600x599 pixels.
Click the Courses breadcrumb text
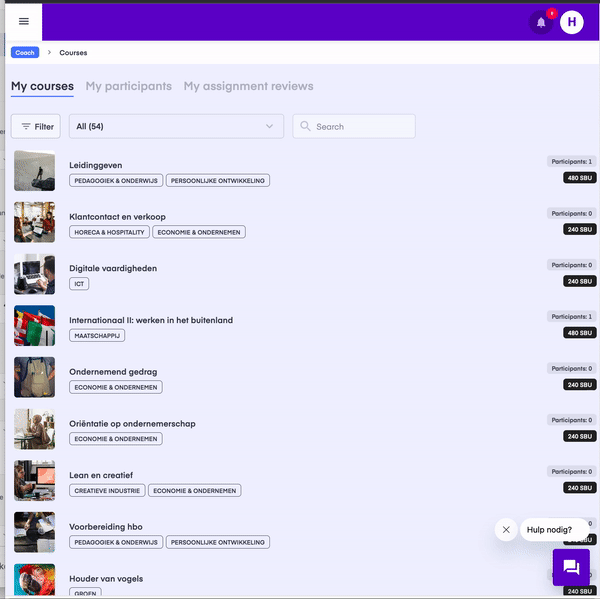click(x=73, y=53)
